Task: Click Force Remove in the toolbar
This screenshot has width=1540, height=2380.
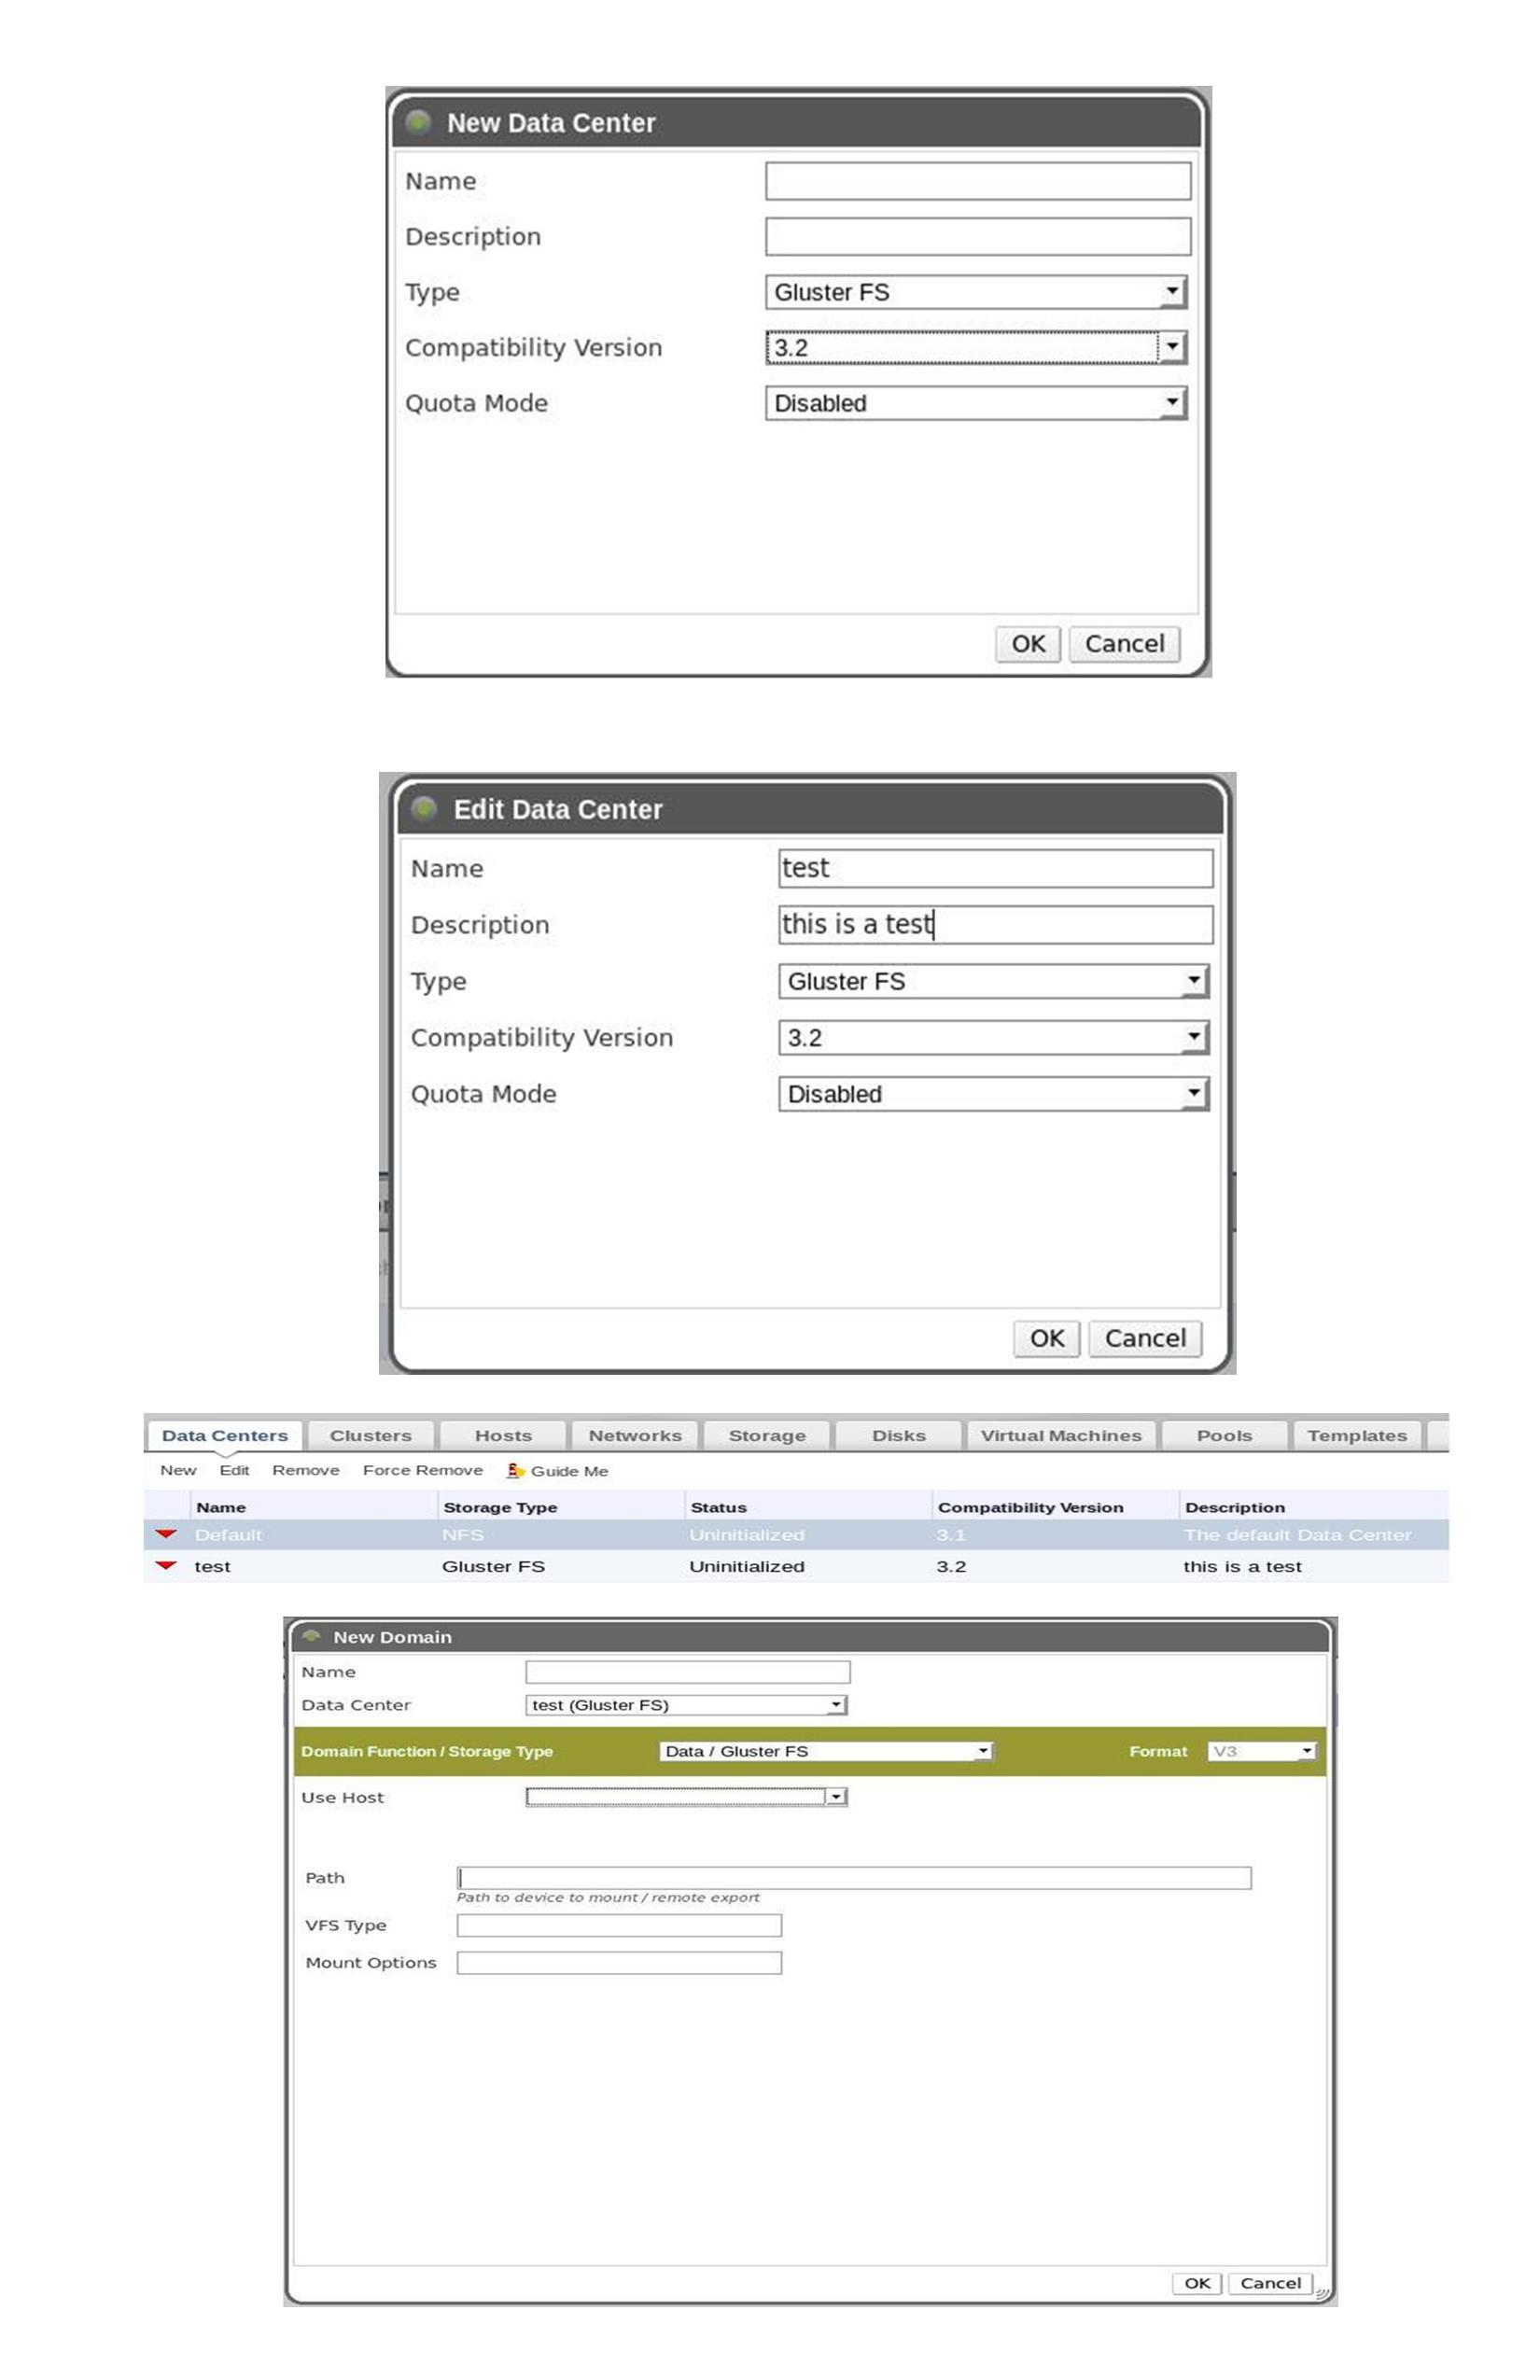Action: click(x=422, y=1470)
